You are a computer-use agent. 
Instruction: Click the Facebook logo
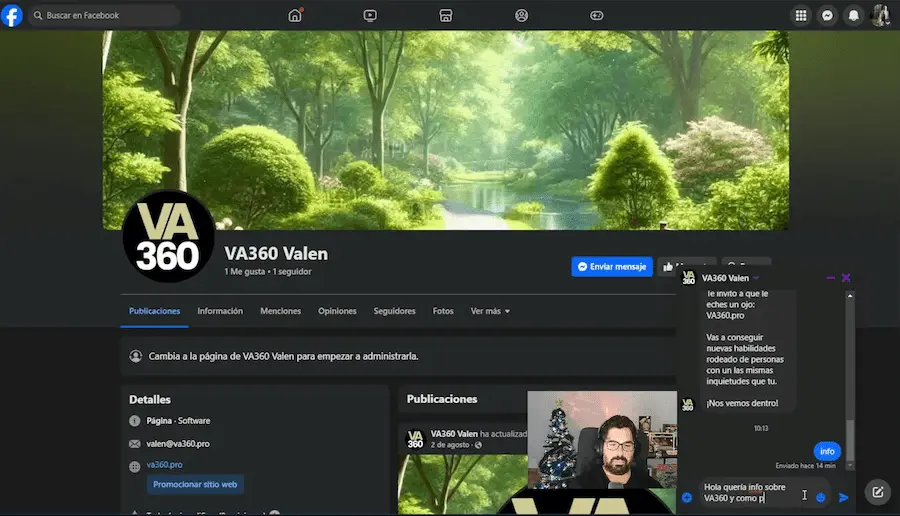(x=12, y=15)
